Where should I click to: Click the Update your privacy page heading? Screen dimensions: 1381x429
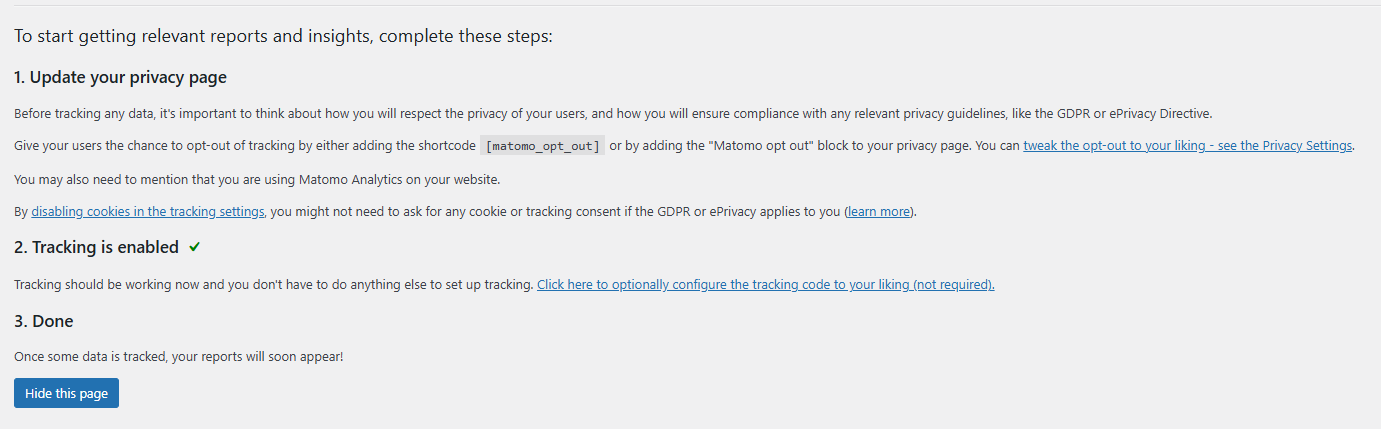coord(127,77)
